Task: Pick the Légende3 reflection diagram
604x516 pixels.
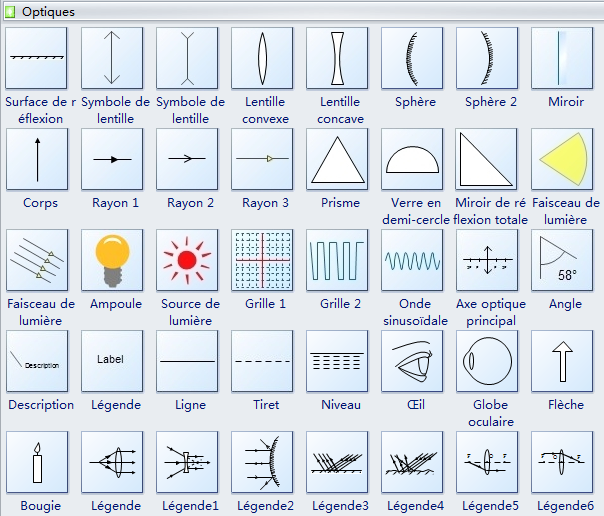Action: (x=337, y=462)
